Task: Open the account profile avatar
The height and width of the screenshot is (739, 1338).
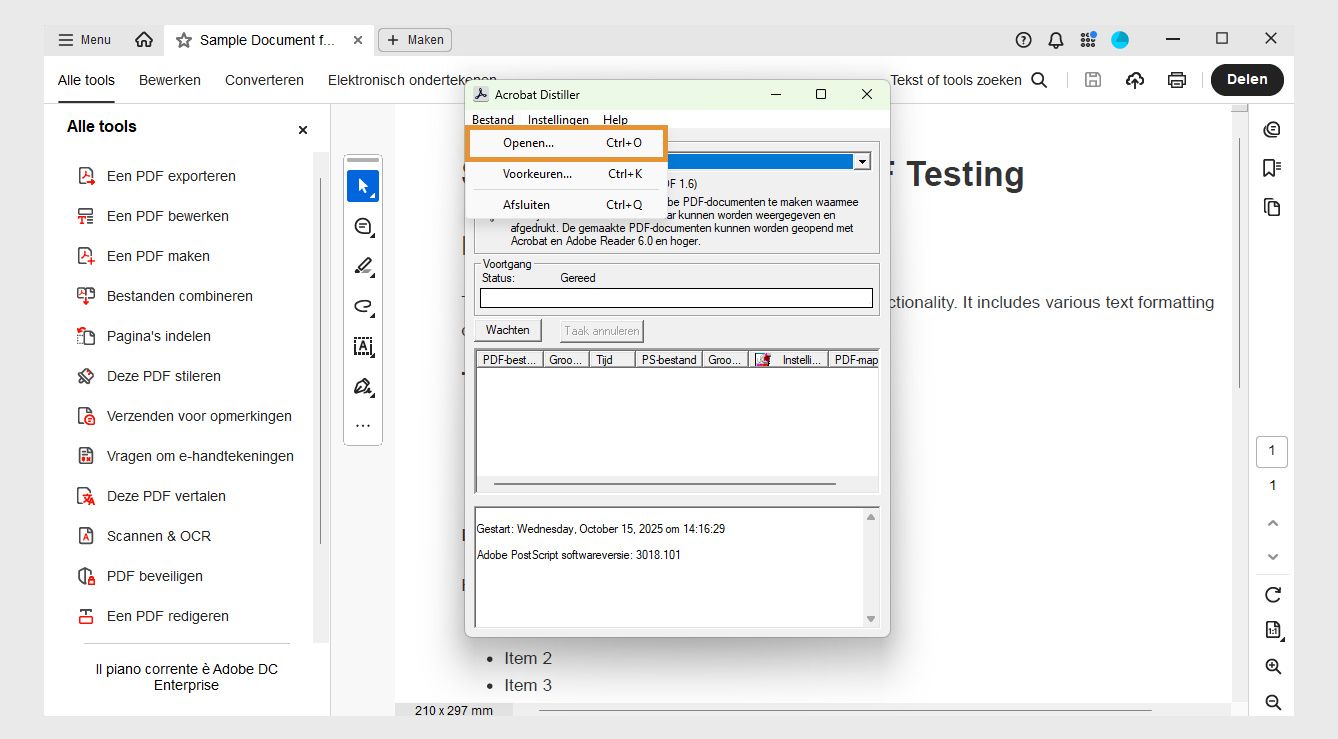Action: (x=1120, y=40)
